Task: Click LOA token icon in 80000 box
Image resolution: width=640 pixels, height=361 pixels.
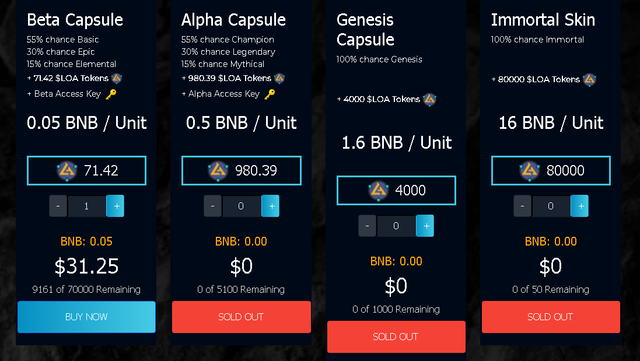Action: click(x=529, y=171)
